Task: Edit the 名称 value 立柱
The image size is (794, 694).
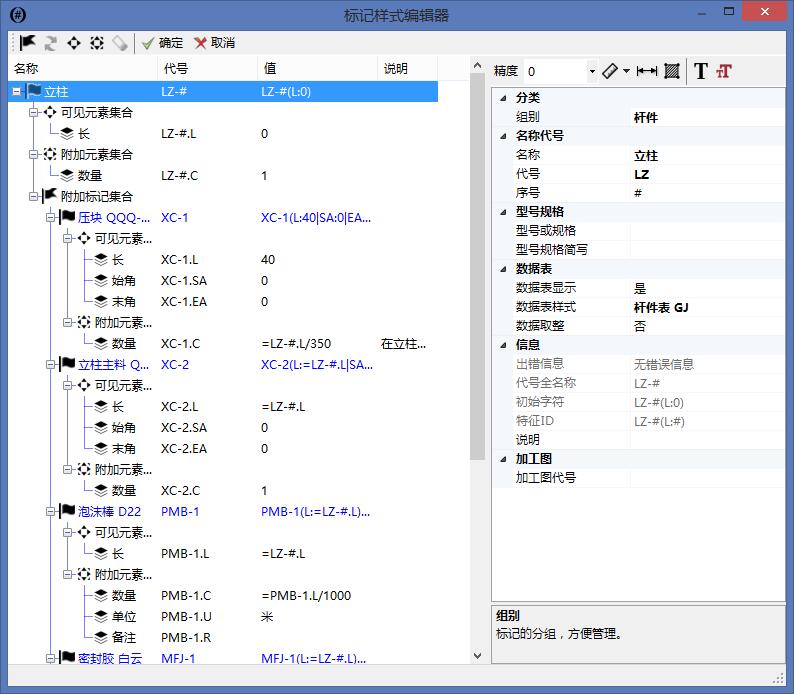Action: [707, 155]
